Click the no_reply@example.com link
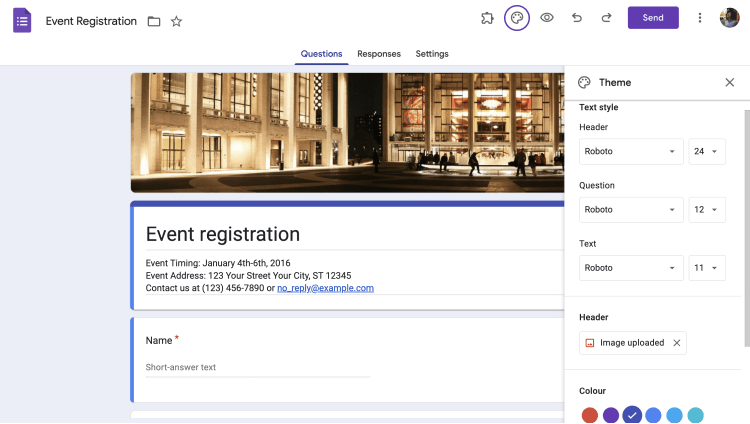The width and height of the screenshot is (750, 424). pyautogui.click(x=325, y=288)
